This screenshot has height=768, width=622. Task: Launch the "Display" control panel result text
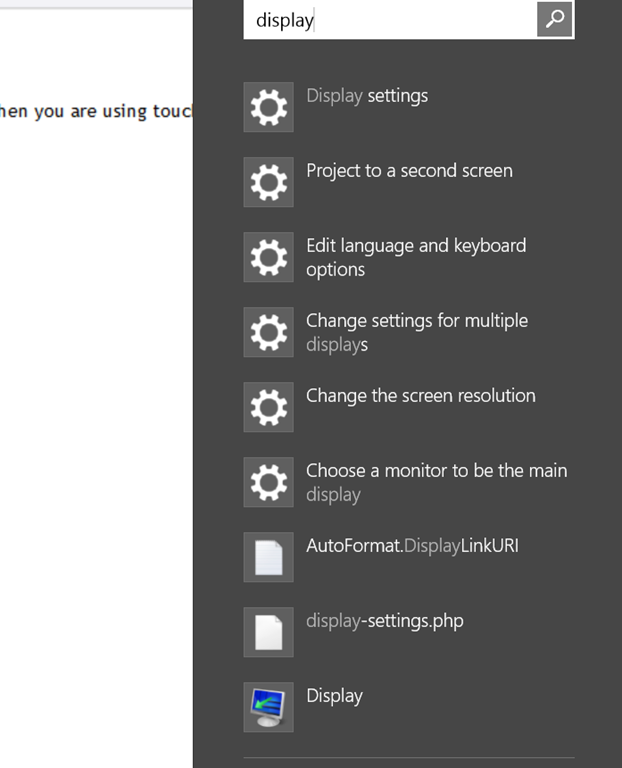(334, 696)
